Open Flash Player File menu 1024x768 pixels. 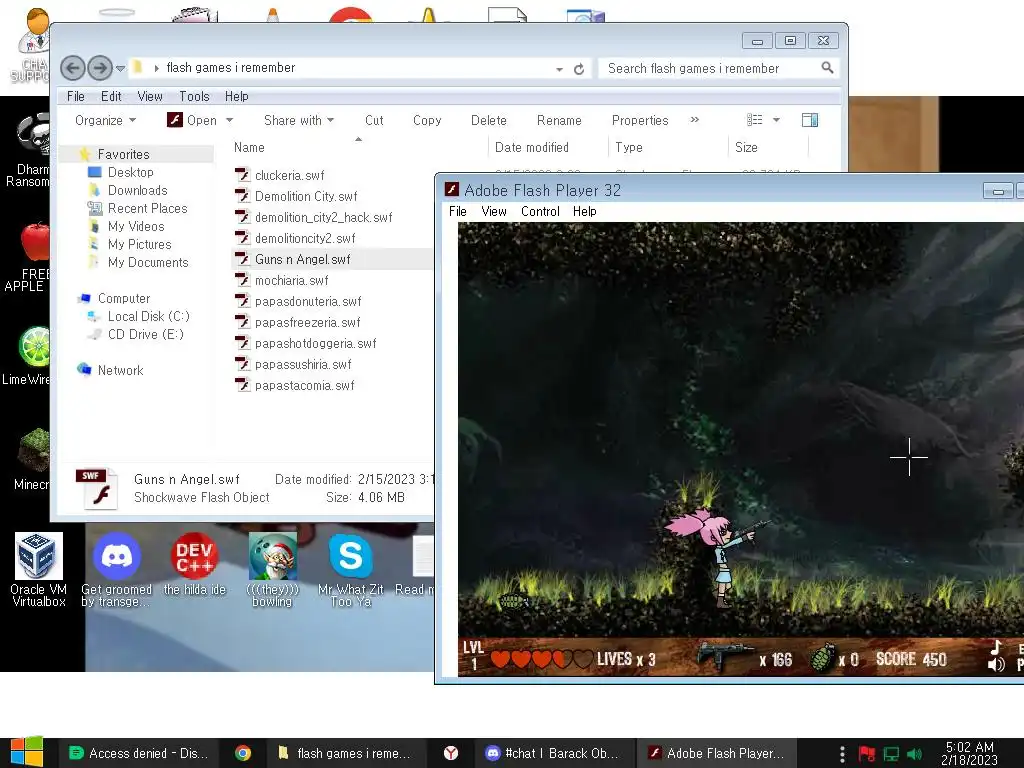pos(458,211)
